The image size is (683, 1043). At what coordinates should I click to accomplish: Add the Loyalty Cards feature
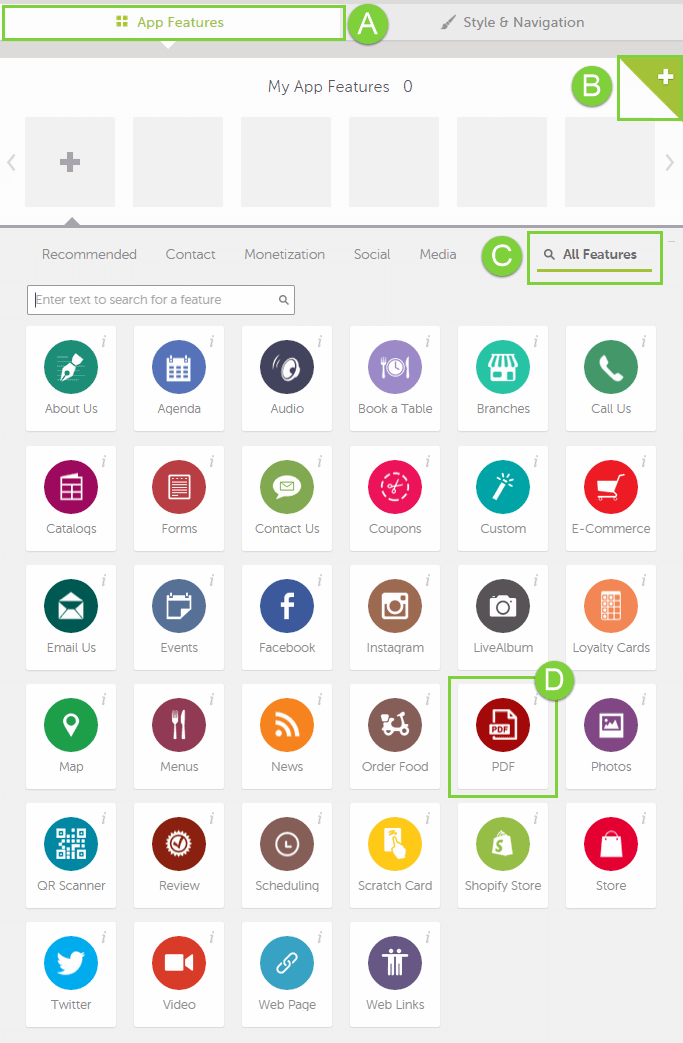point(611,617)
